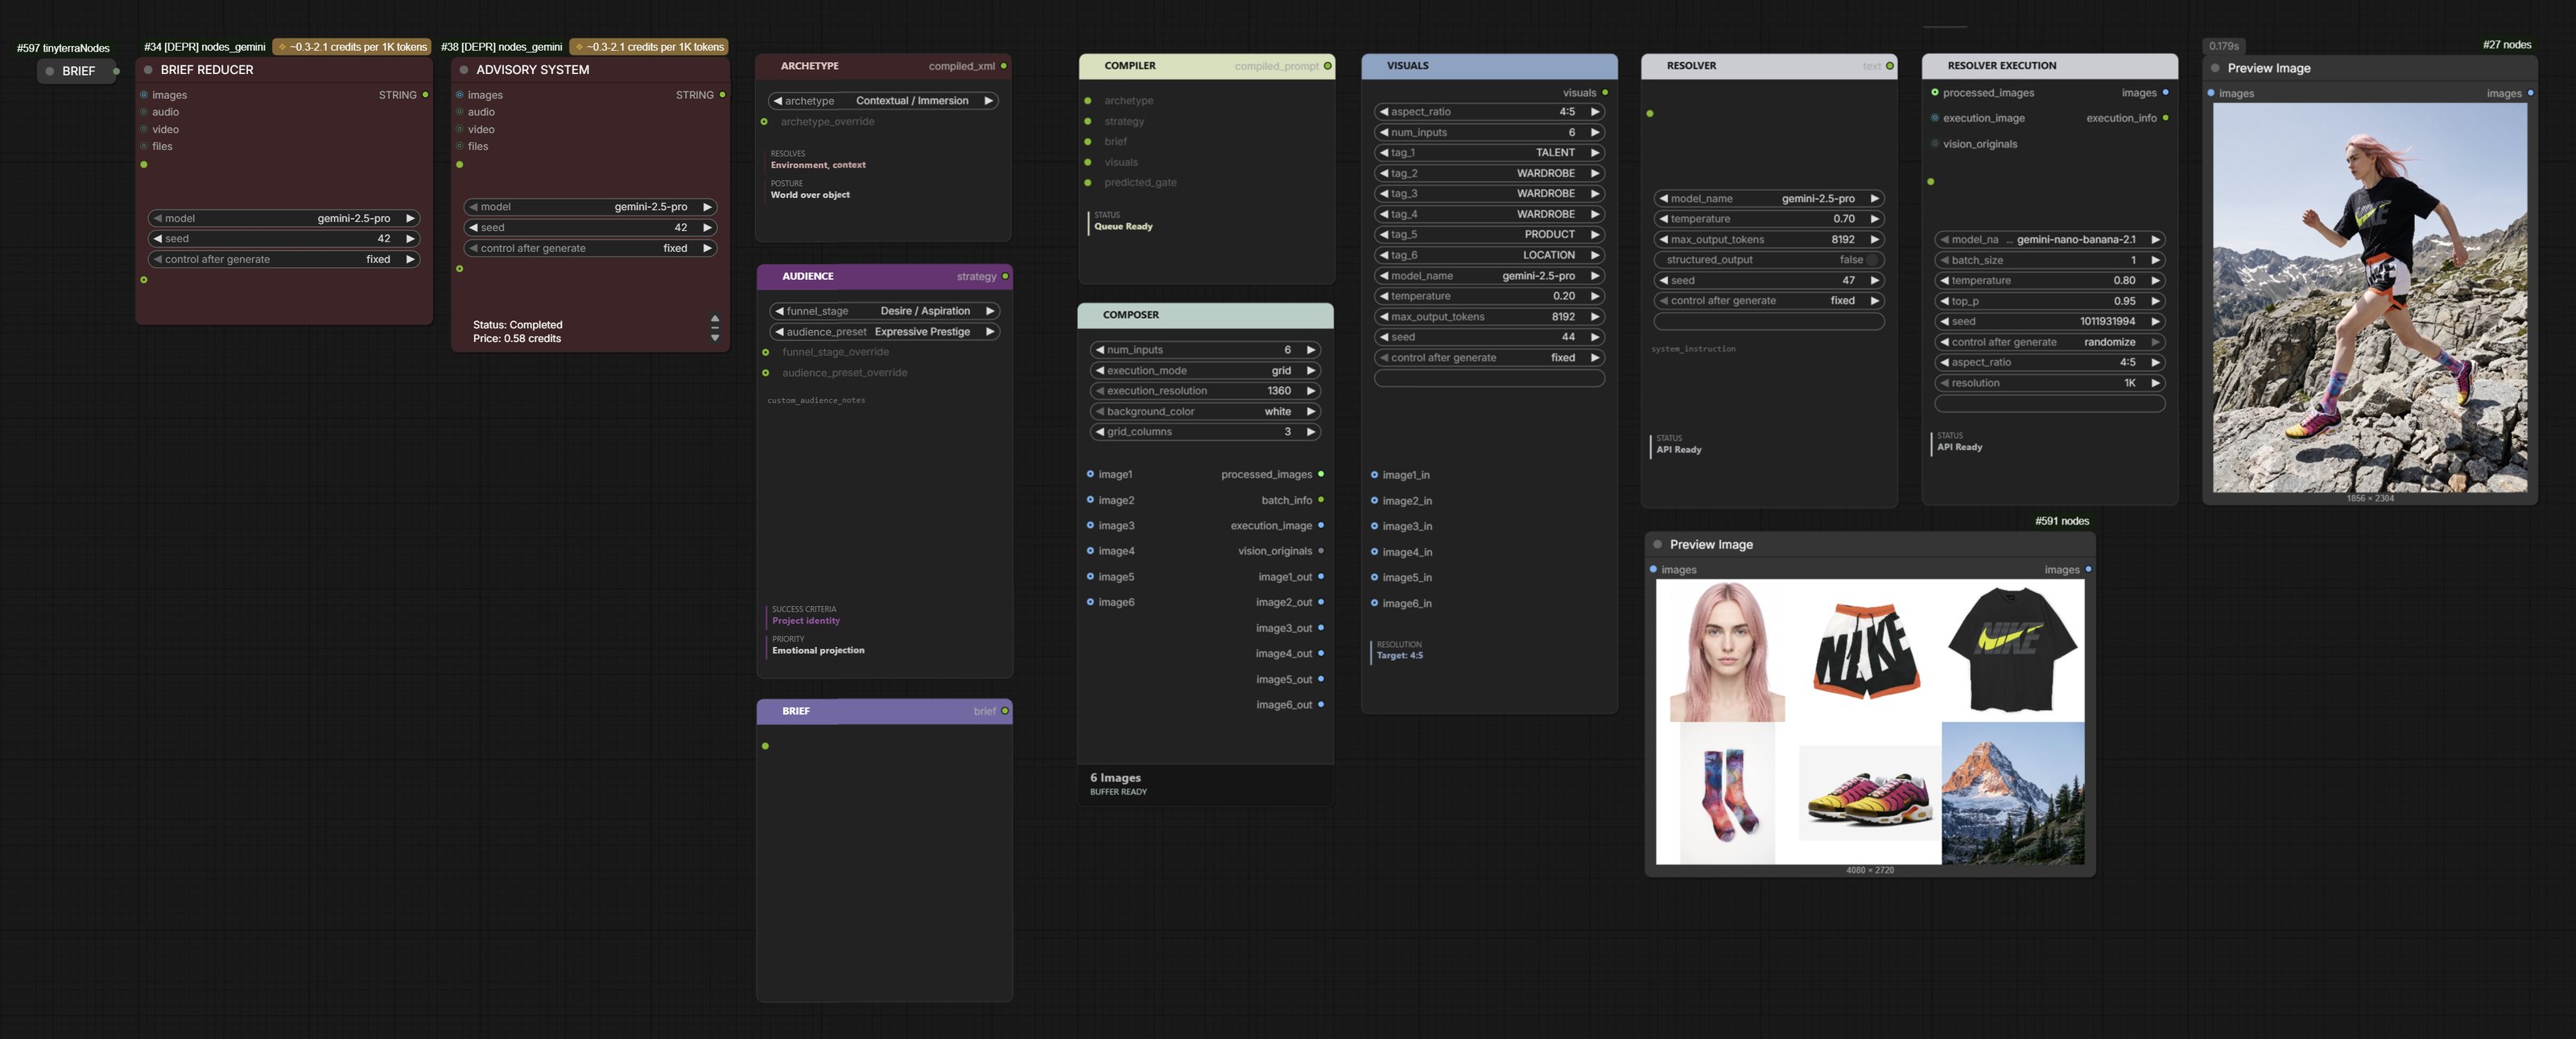2576x1039 pixels.
Task: Click the credits badge above ADVISORY SYSTEM node
Action: point(649,47)
